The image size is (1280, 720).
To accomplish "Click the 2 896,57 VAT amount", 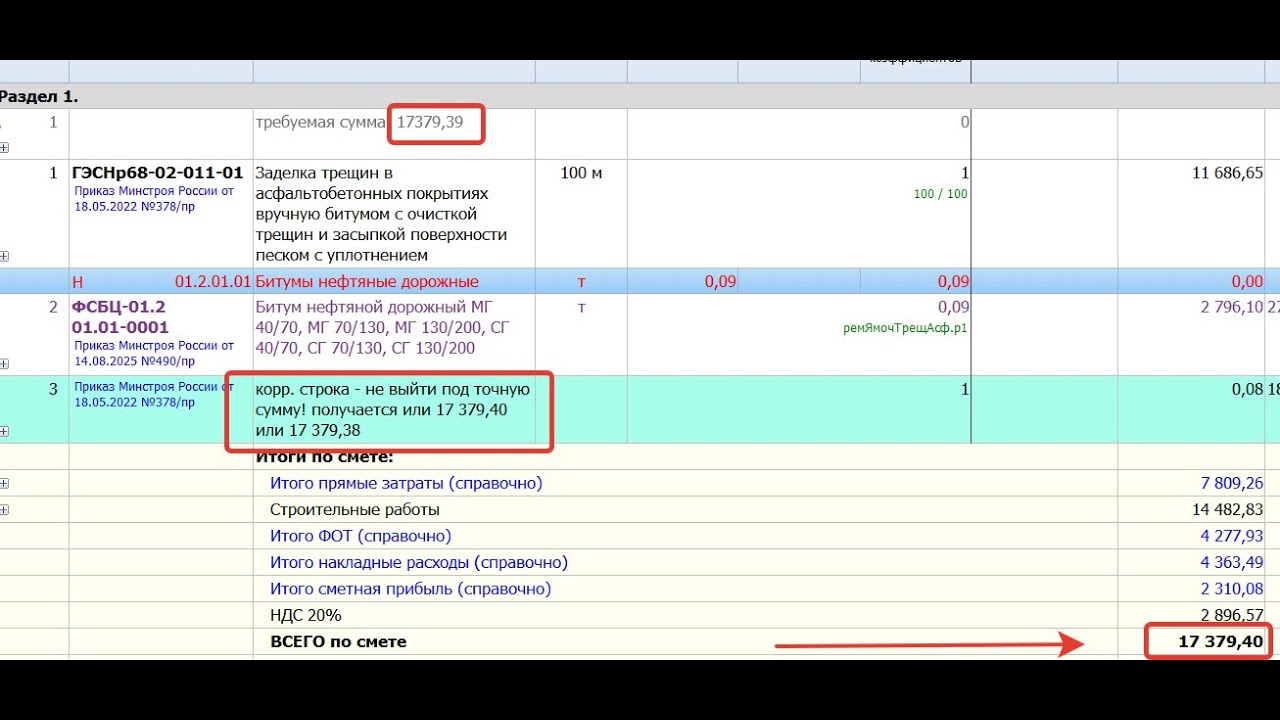I will pyautogui.click(x=1232, y=615).
